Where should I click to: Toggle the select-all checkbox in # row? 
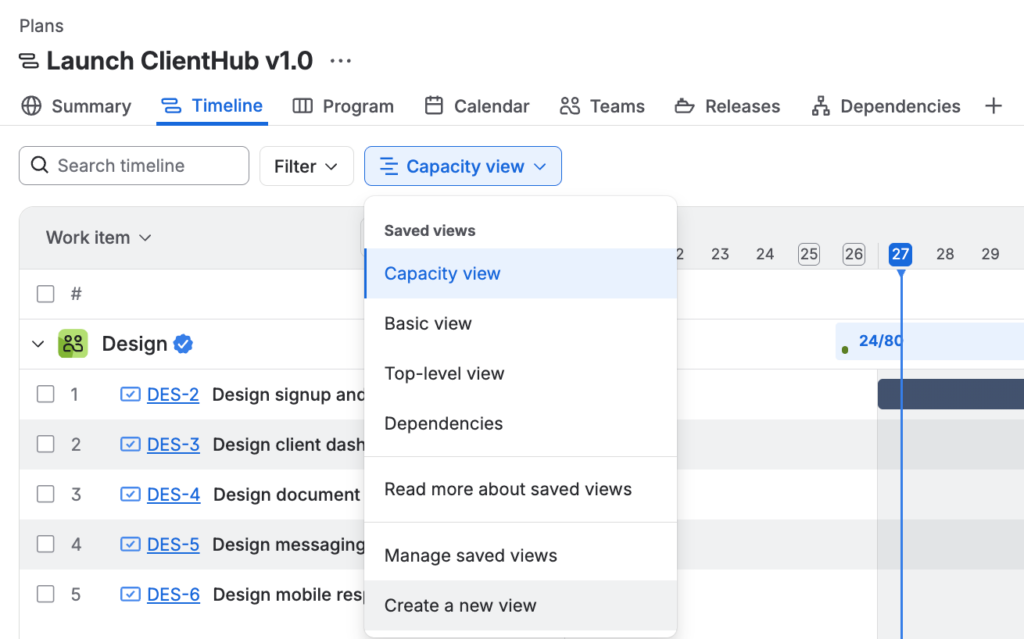[x=46, y=294]
